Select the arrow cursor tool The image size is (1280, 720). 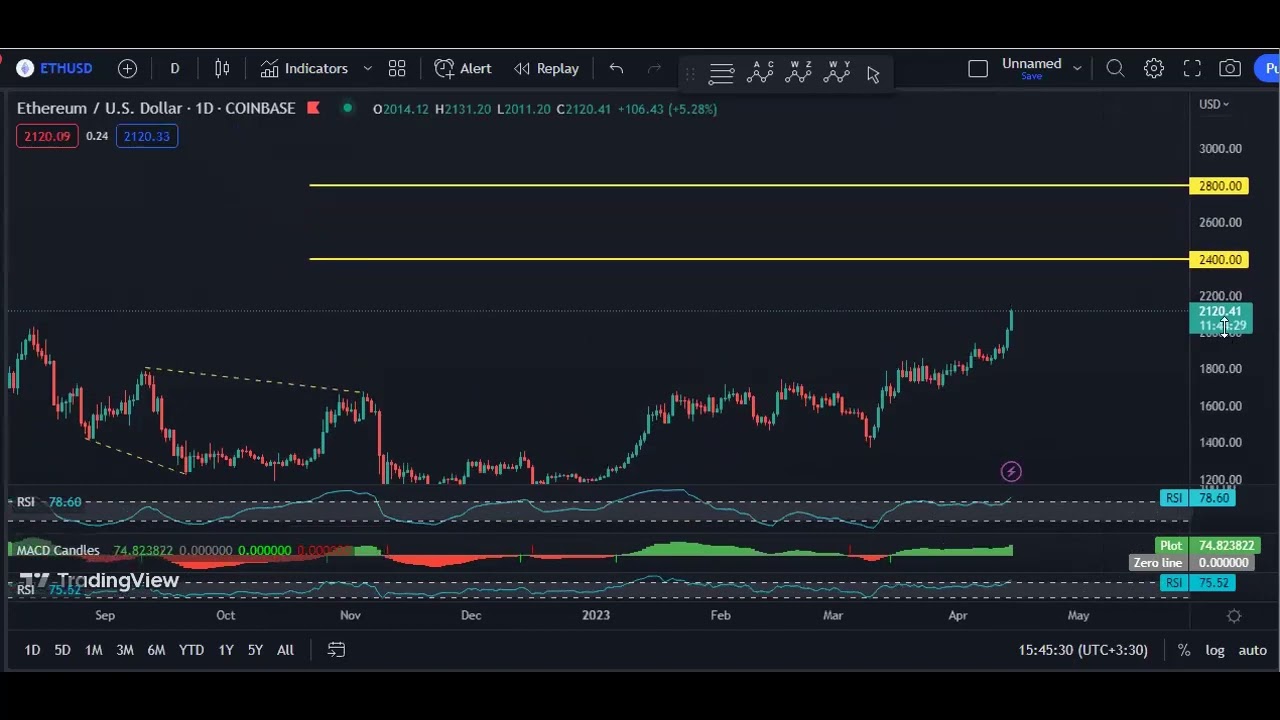(x=873, y=74)
